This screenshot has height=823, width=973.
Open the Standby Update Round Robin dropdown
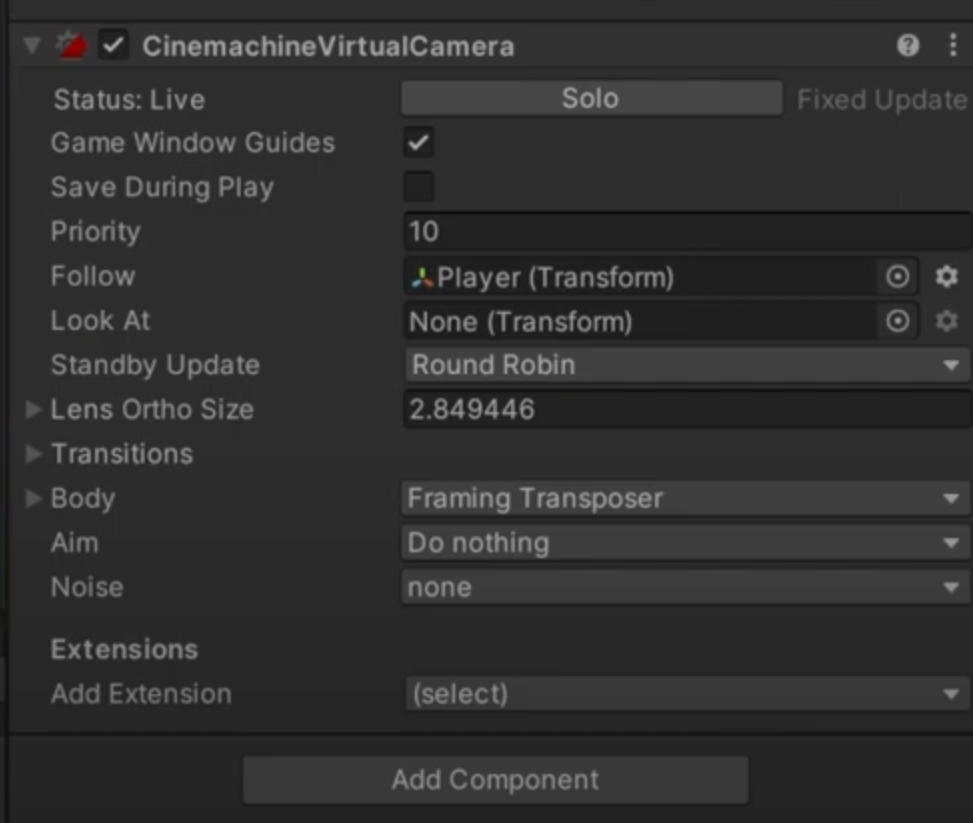[x=686, y=365]
